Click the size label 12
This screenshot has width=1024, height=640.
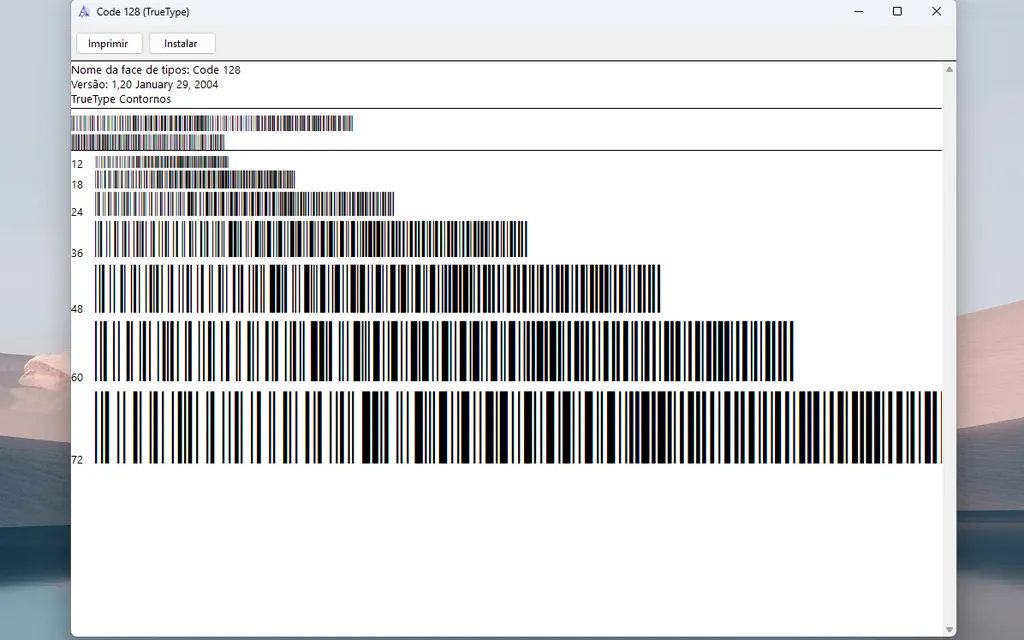tap(77, 165)
